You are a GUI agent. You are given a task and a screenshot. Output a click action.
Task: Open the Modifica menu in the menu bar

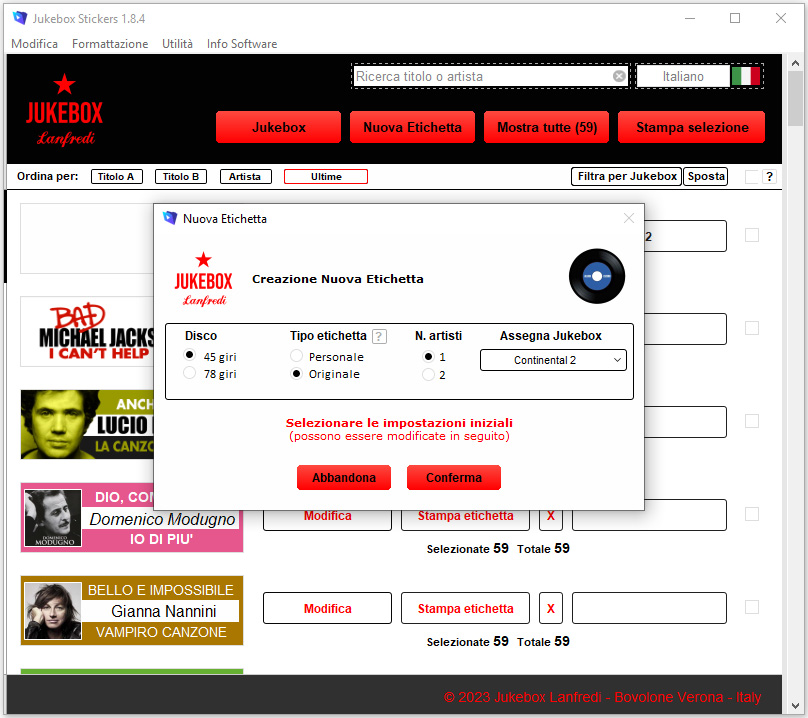point(35,44)
